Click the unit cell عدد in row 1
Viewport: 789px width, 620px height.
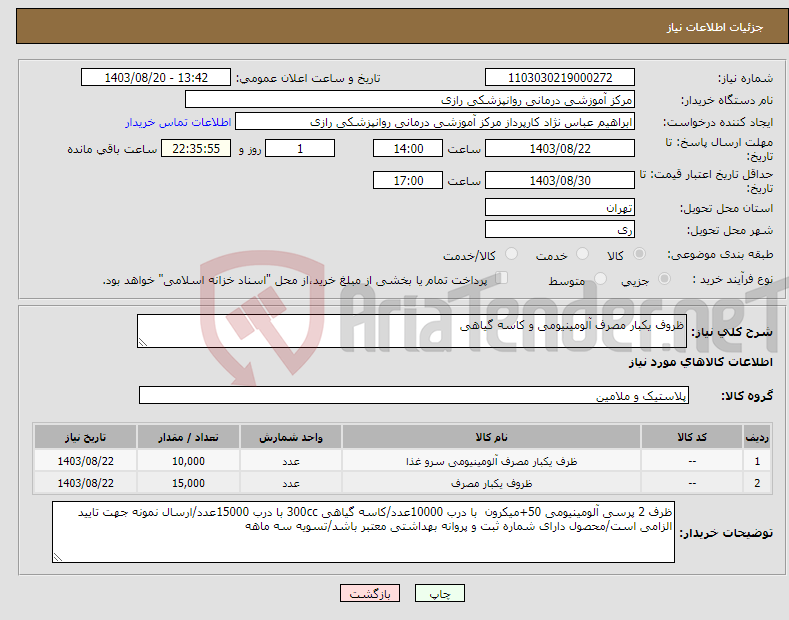[x=291, y=461]
